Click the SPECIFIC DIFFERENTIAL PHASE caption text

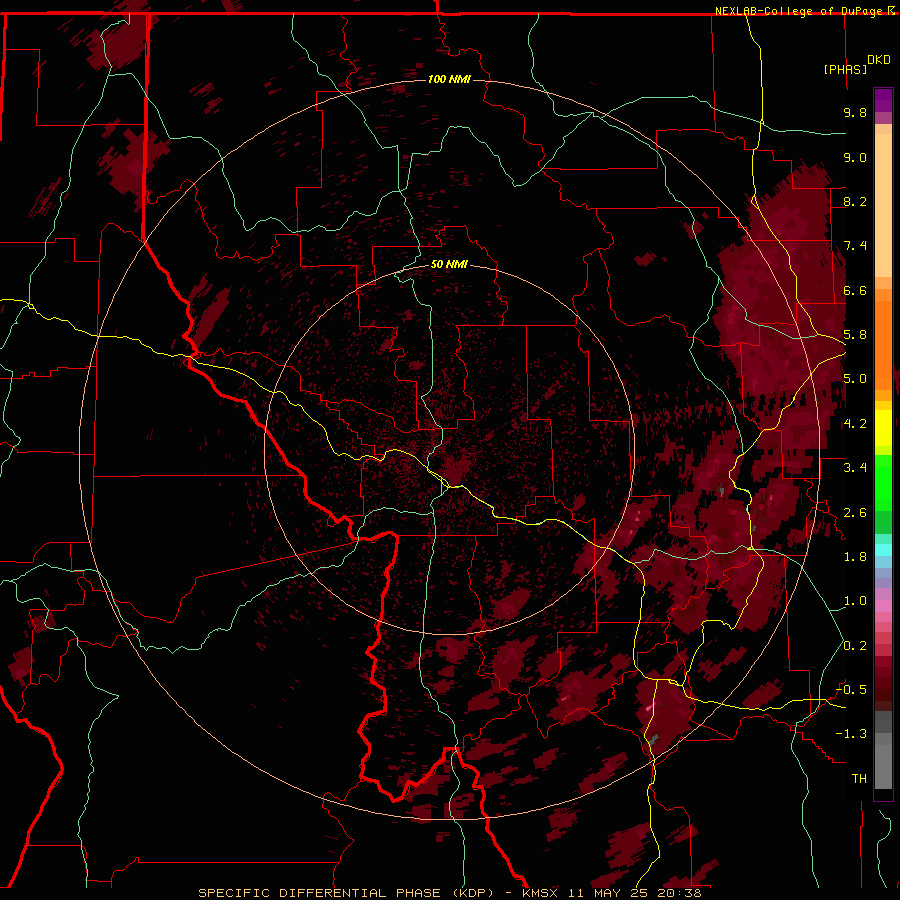pos(319,893)
